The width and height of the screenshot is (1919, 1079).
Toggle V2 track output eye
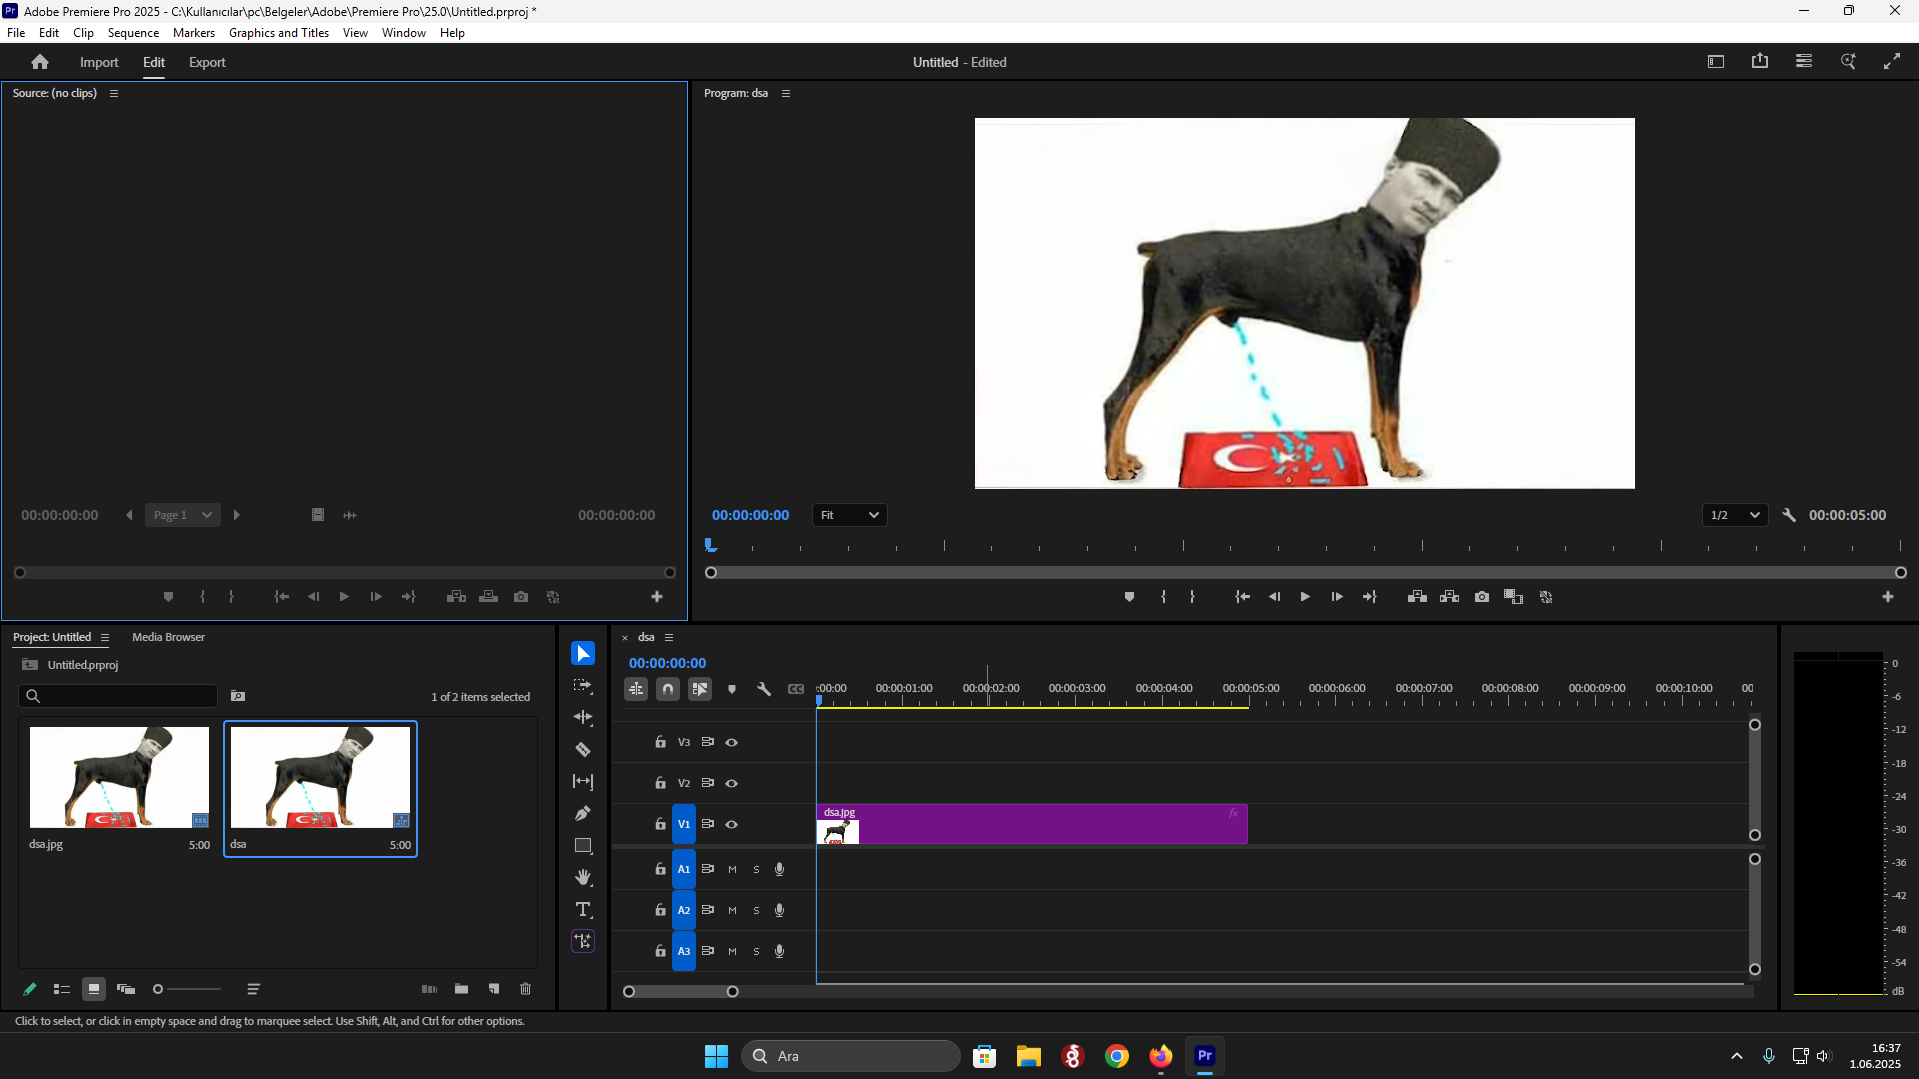732,783
